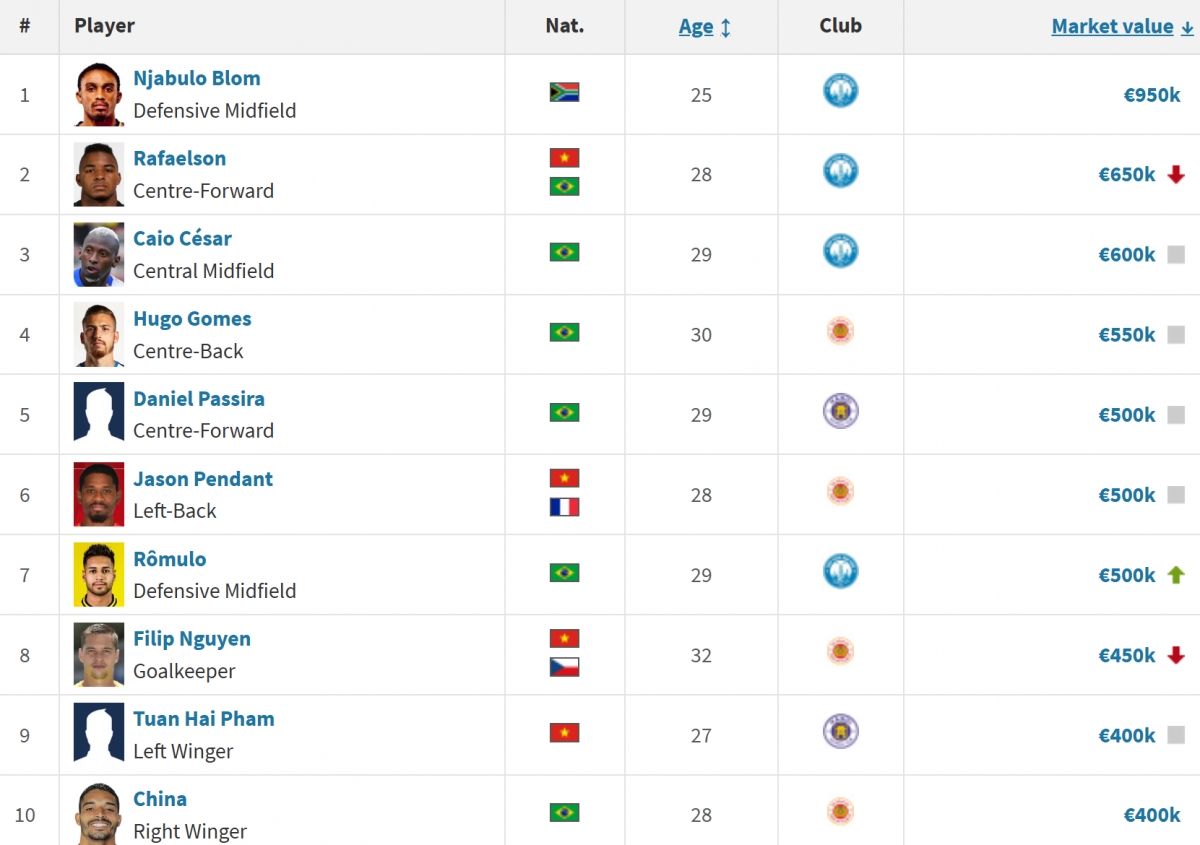Click the Czech flag in Filip Nguyen's row
The height and width of the screenshot is (845, 1200).
click(x=564, y=667)
